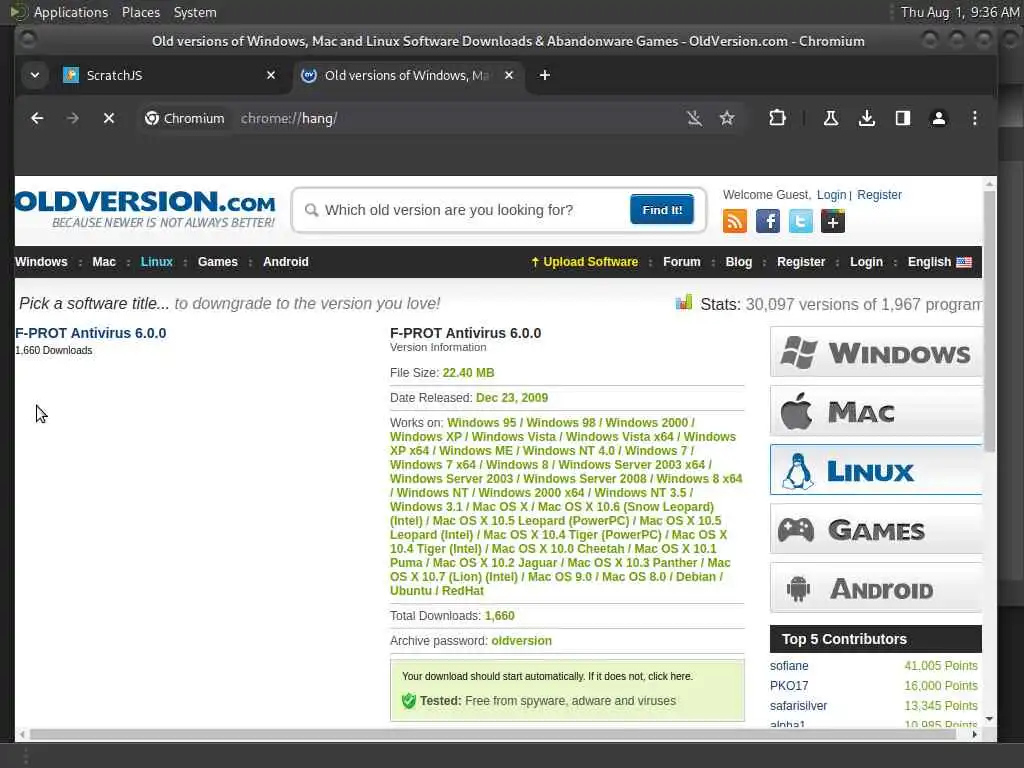
Task: Select the Linux category sidebar button
Action: coord(876,470)
